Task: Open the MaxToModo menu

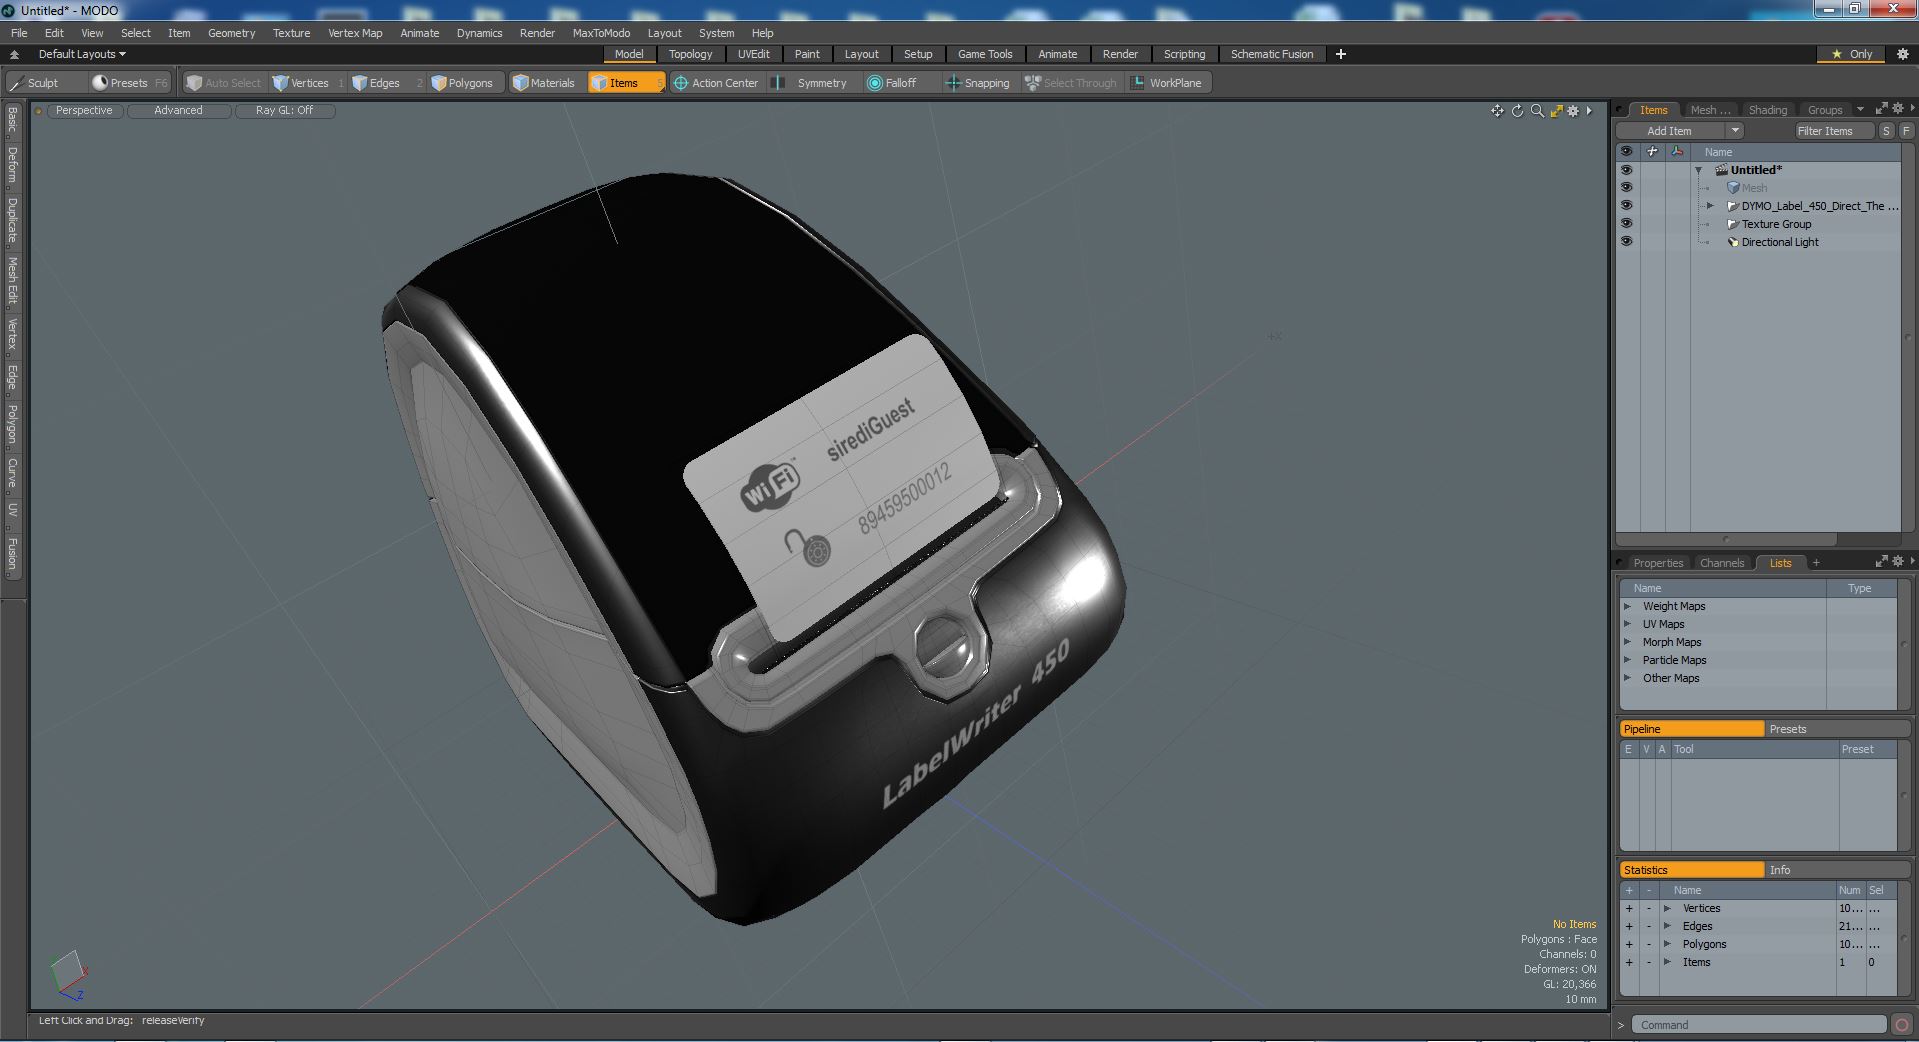Action: coord(601,33)
